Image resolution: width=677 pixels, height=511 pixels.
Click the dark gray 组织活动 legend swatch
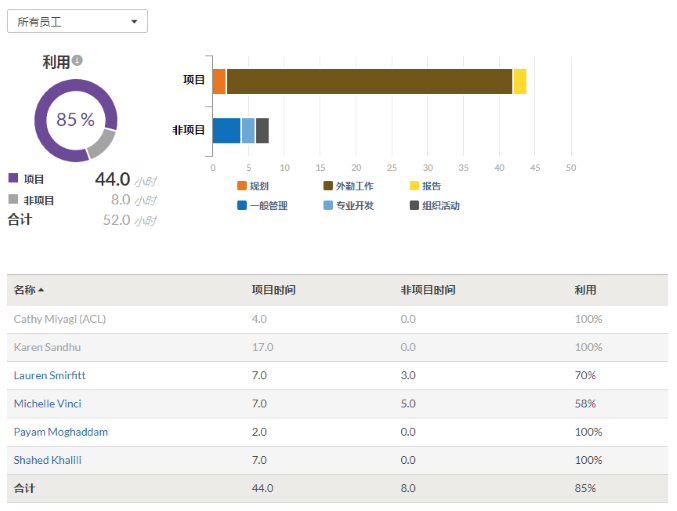414,206
